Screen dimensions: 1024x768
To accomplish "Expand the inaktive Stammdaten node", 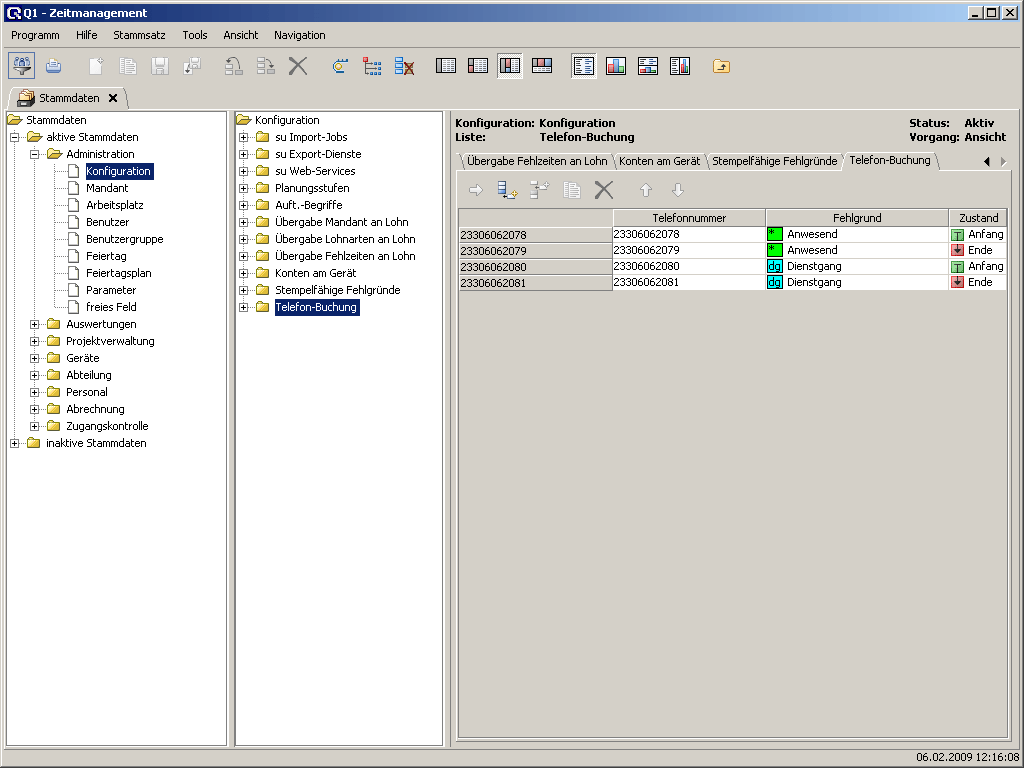I will [15, 443].
